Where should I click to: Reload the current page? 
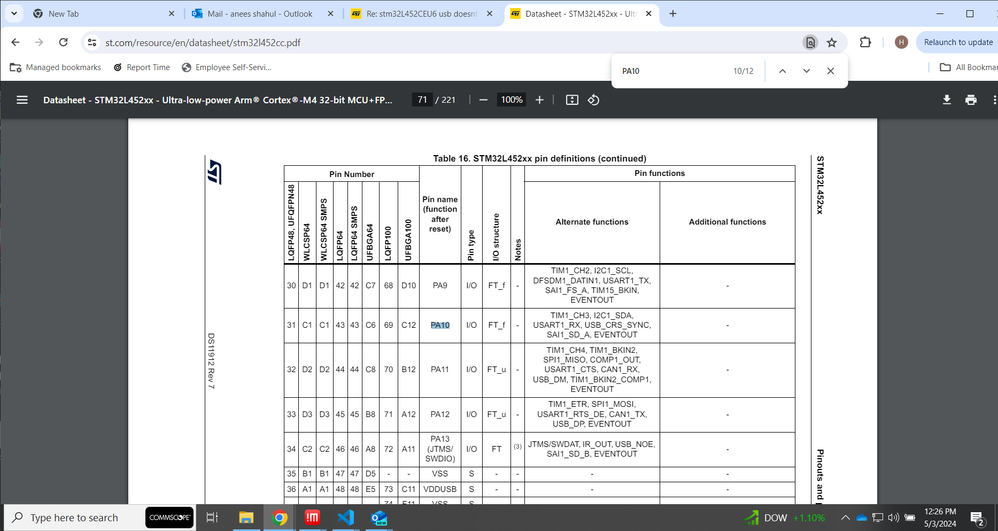tap(63, 43)
